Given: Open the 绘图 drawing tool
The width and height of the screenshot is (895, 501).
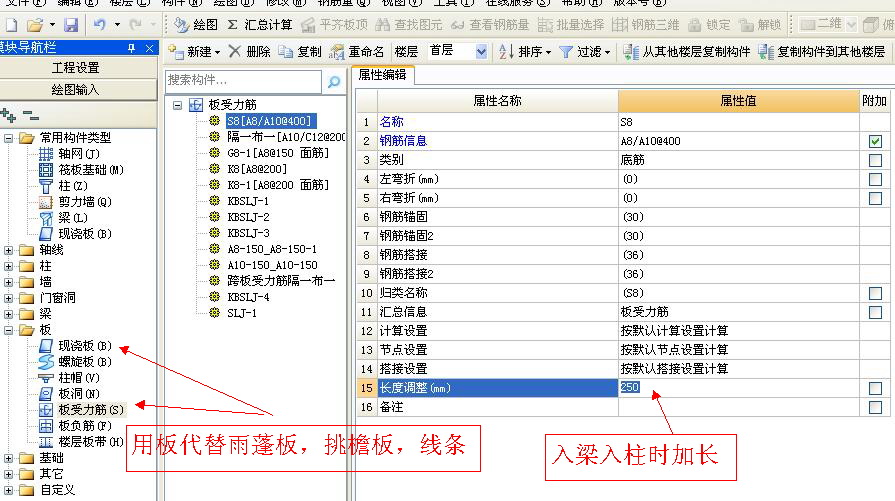Looking at the screenshot, I should 196,25.
